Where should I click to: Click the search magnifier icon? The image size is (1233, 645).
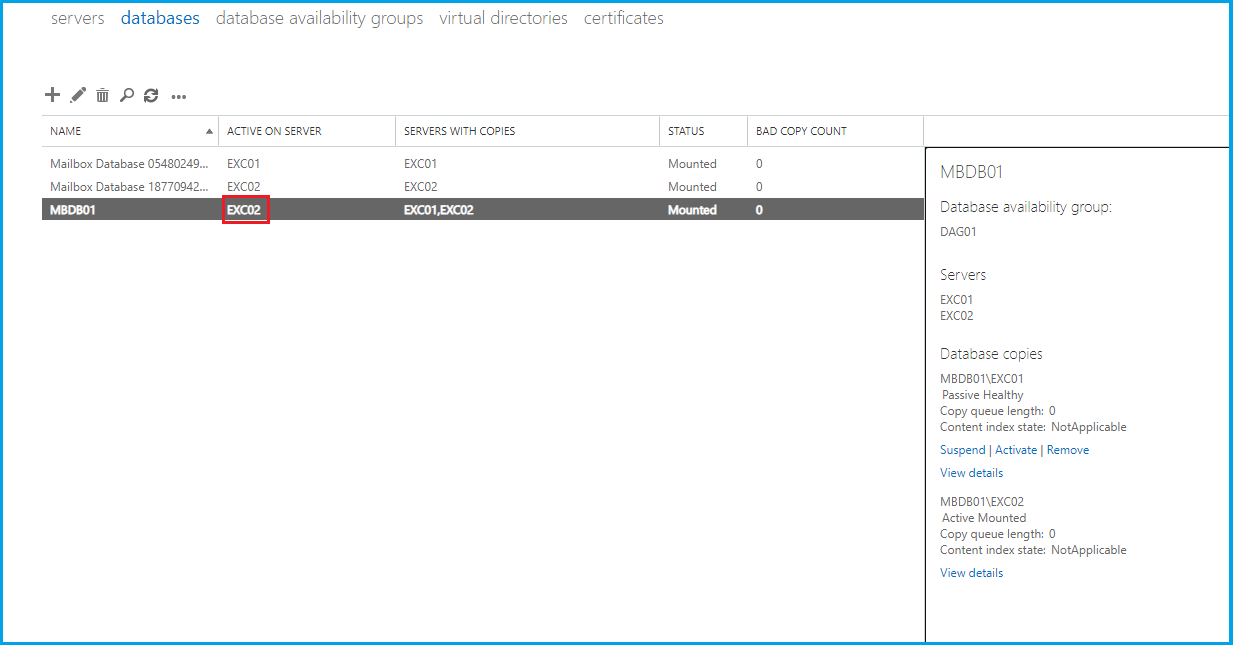tap(127, 95)
